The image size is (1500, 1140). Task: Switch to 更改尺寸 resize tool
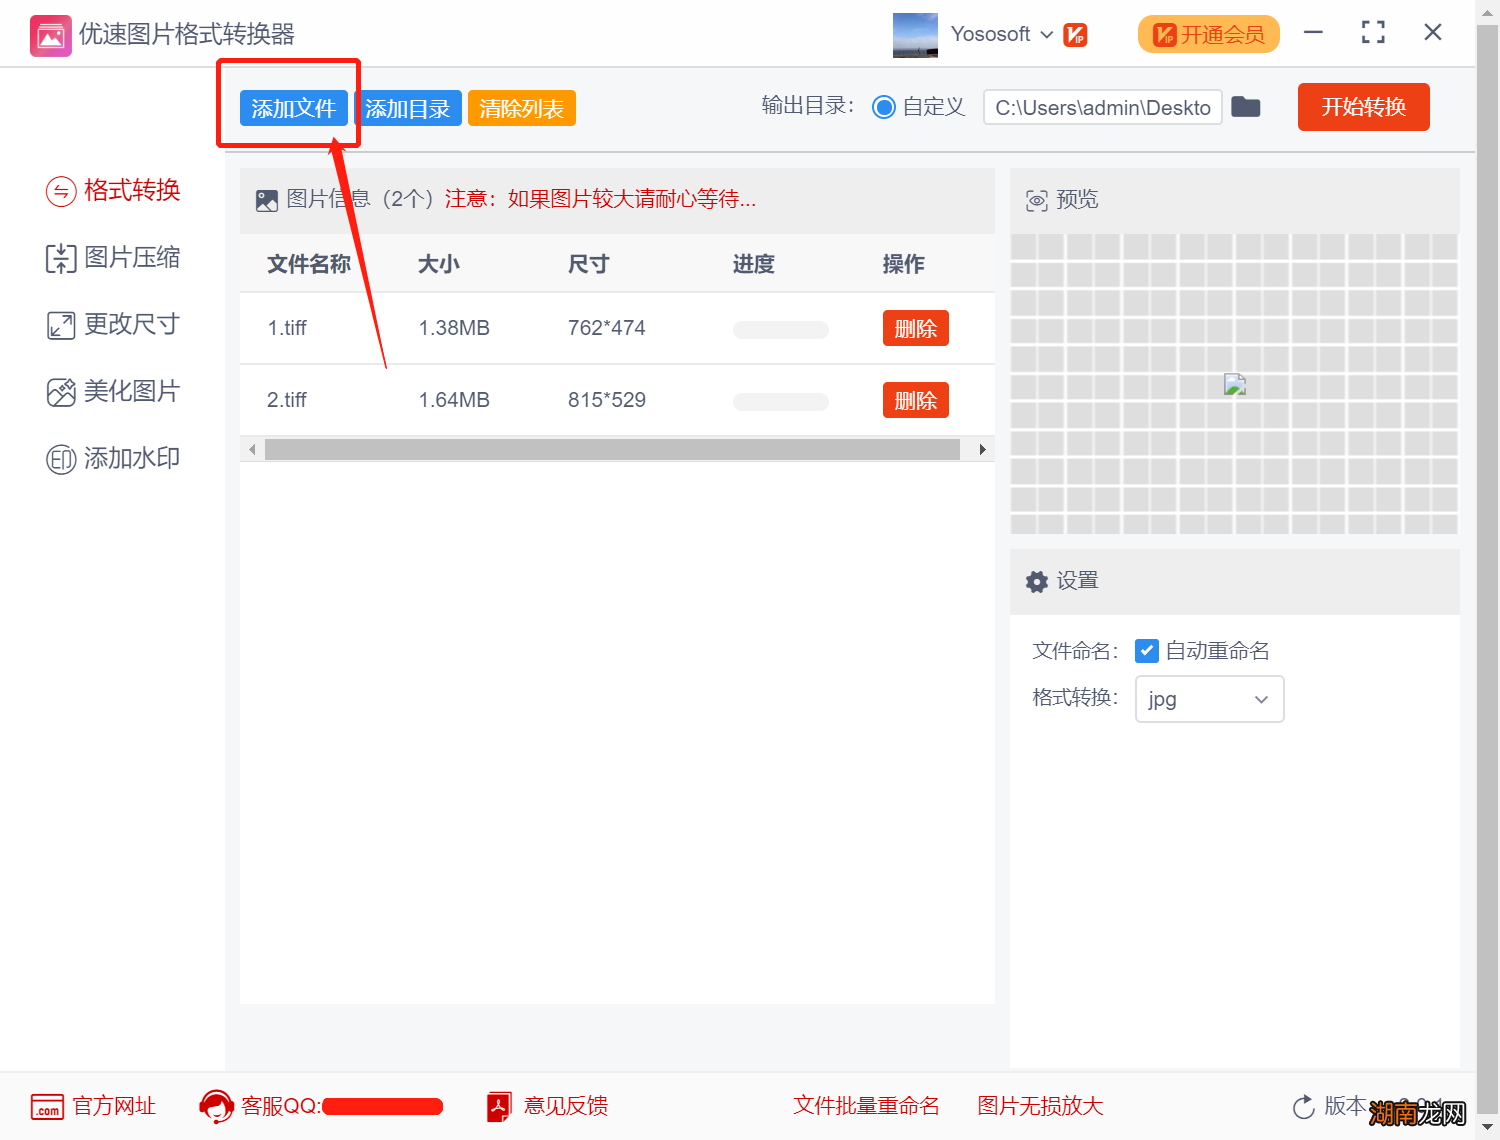tap(112, 324)
